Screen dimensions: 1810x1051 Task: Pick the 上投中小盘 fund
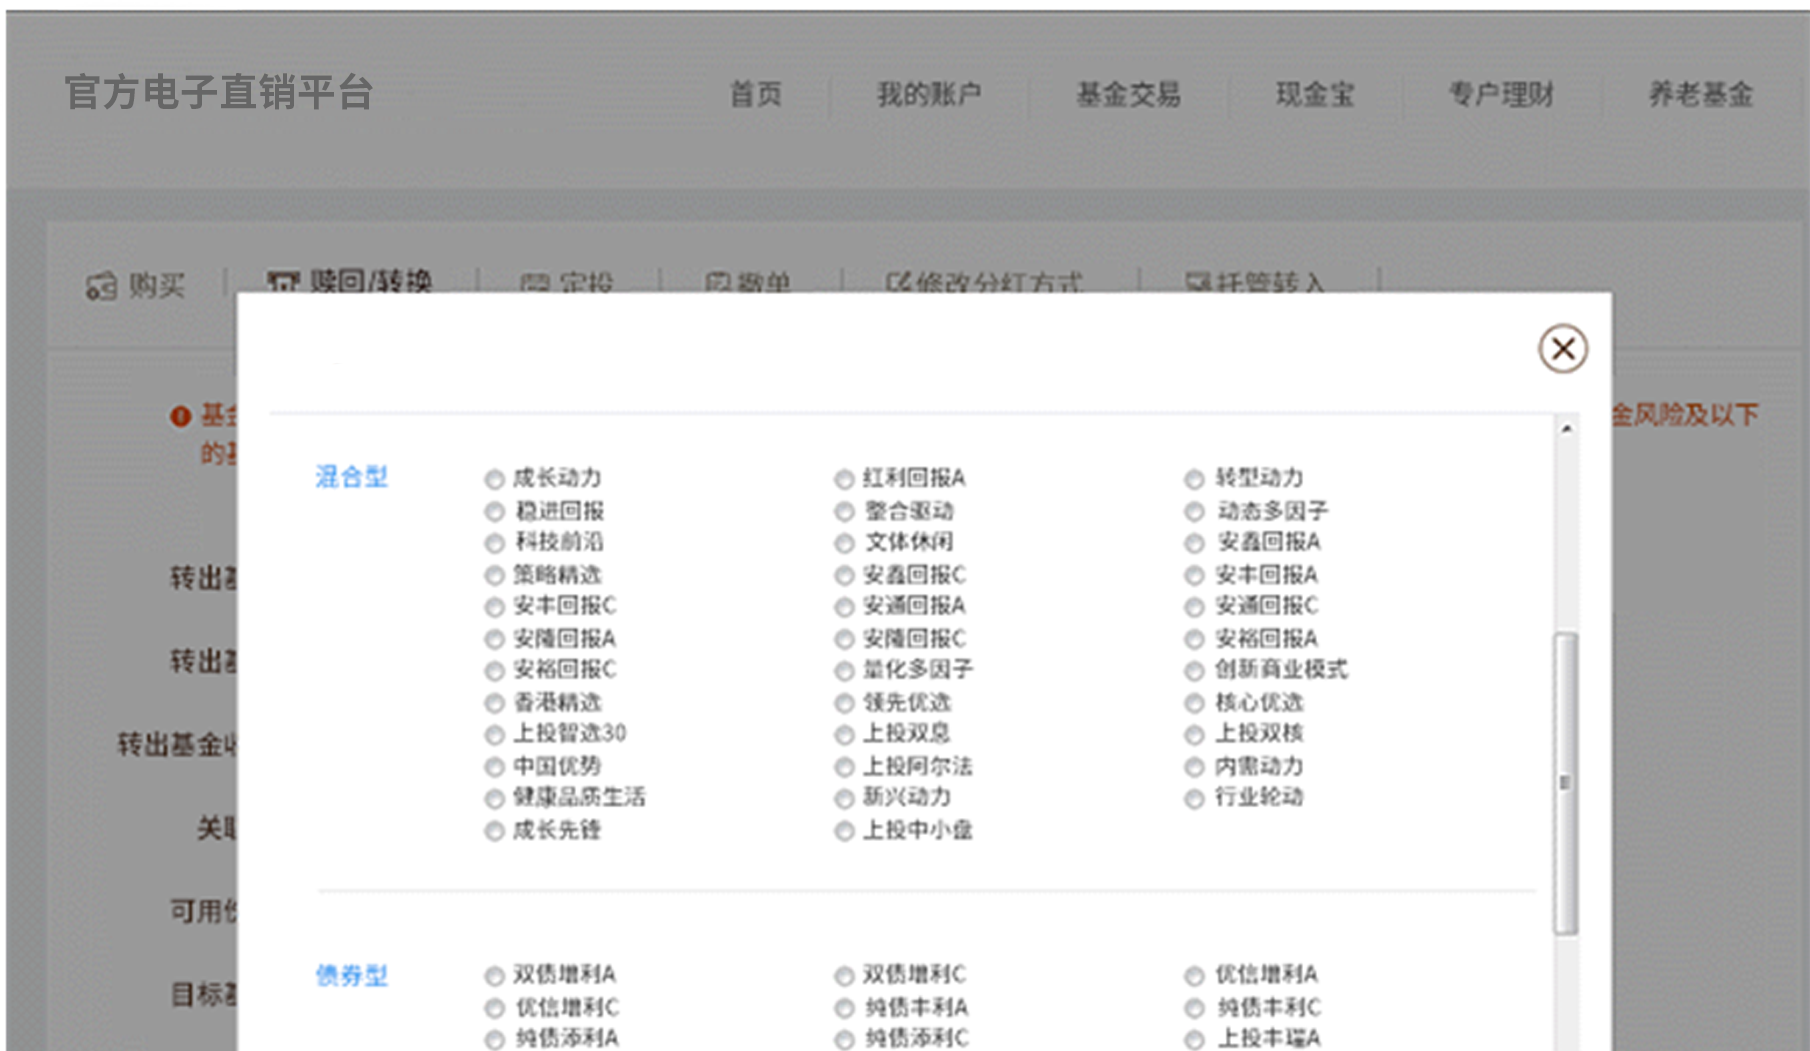844,831
